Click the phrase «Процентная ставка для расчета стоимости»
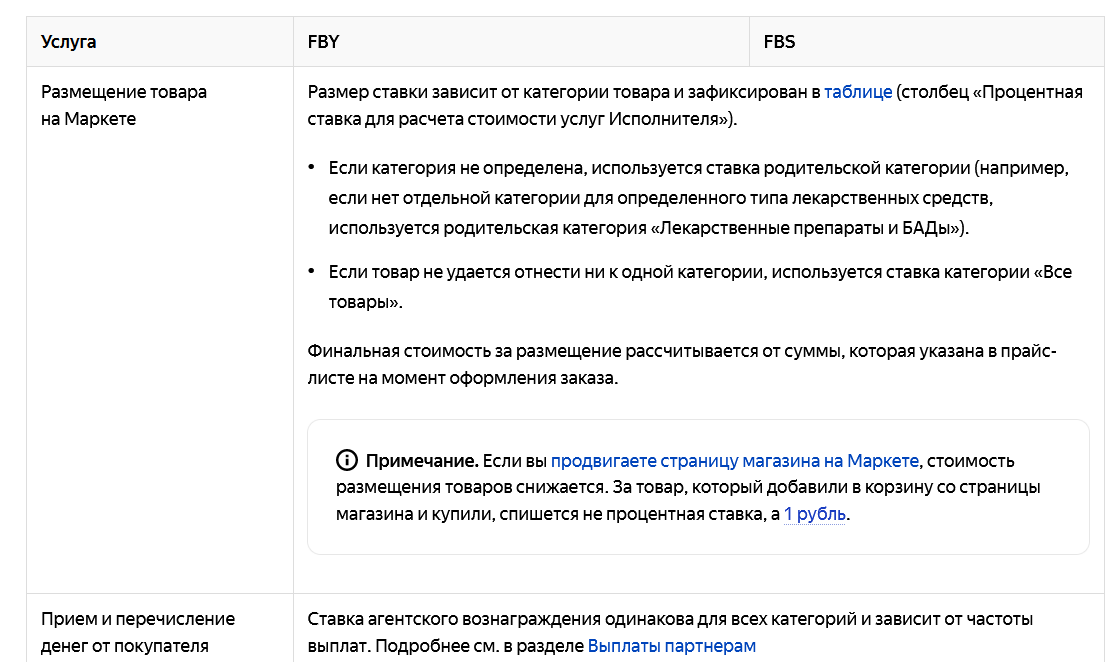1118x662 pixels. [695, 106]
